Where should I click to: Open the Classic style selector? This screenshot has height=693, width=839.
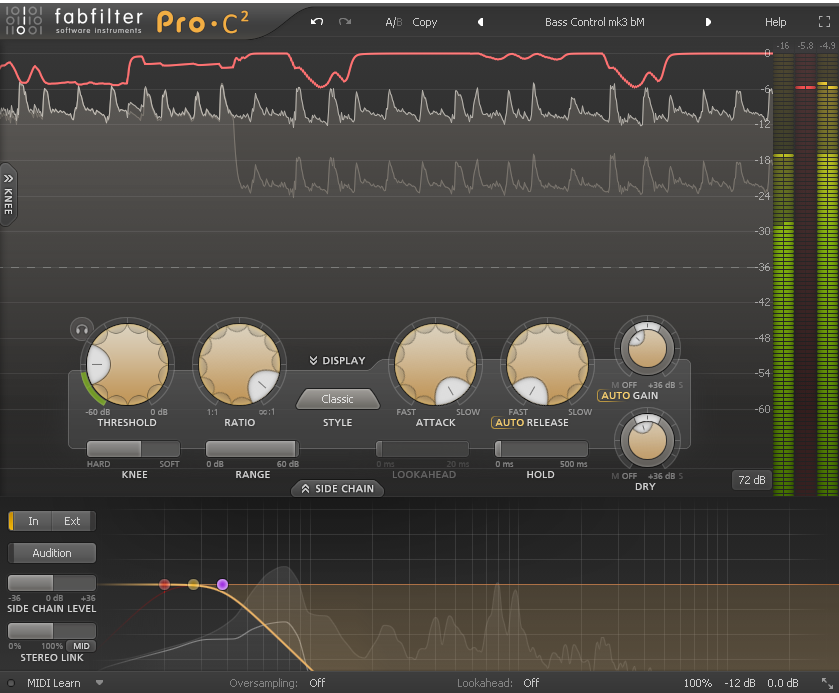(337, 399)
